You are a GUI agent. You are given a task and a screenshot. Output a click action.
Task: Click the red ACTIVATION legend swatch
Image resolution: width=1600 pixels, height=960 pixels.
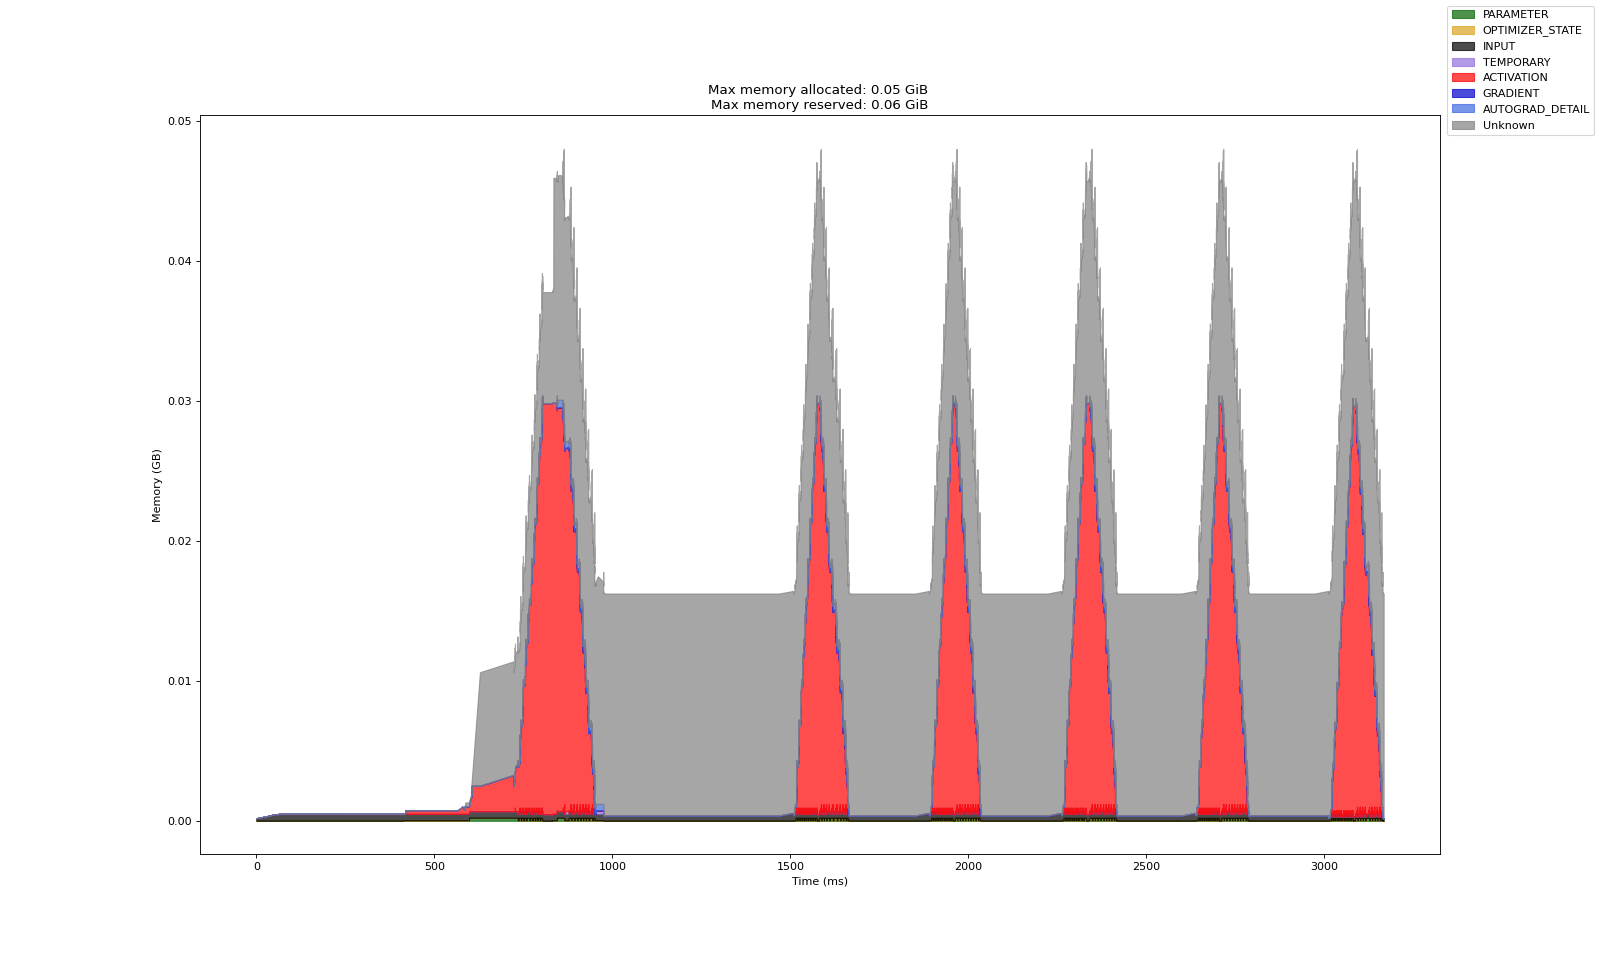click(x=1463, y=77)
